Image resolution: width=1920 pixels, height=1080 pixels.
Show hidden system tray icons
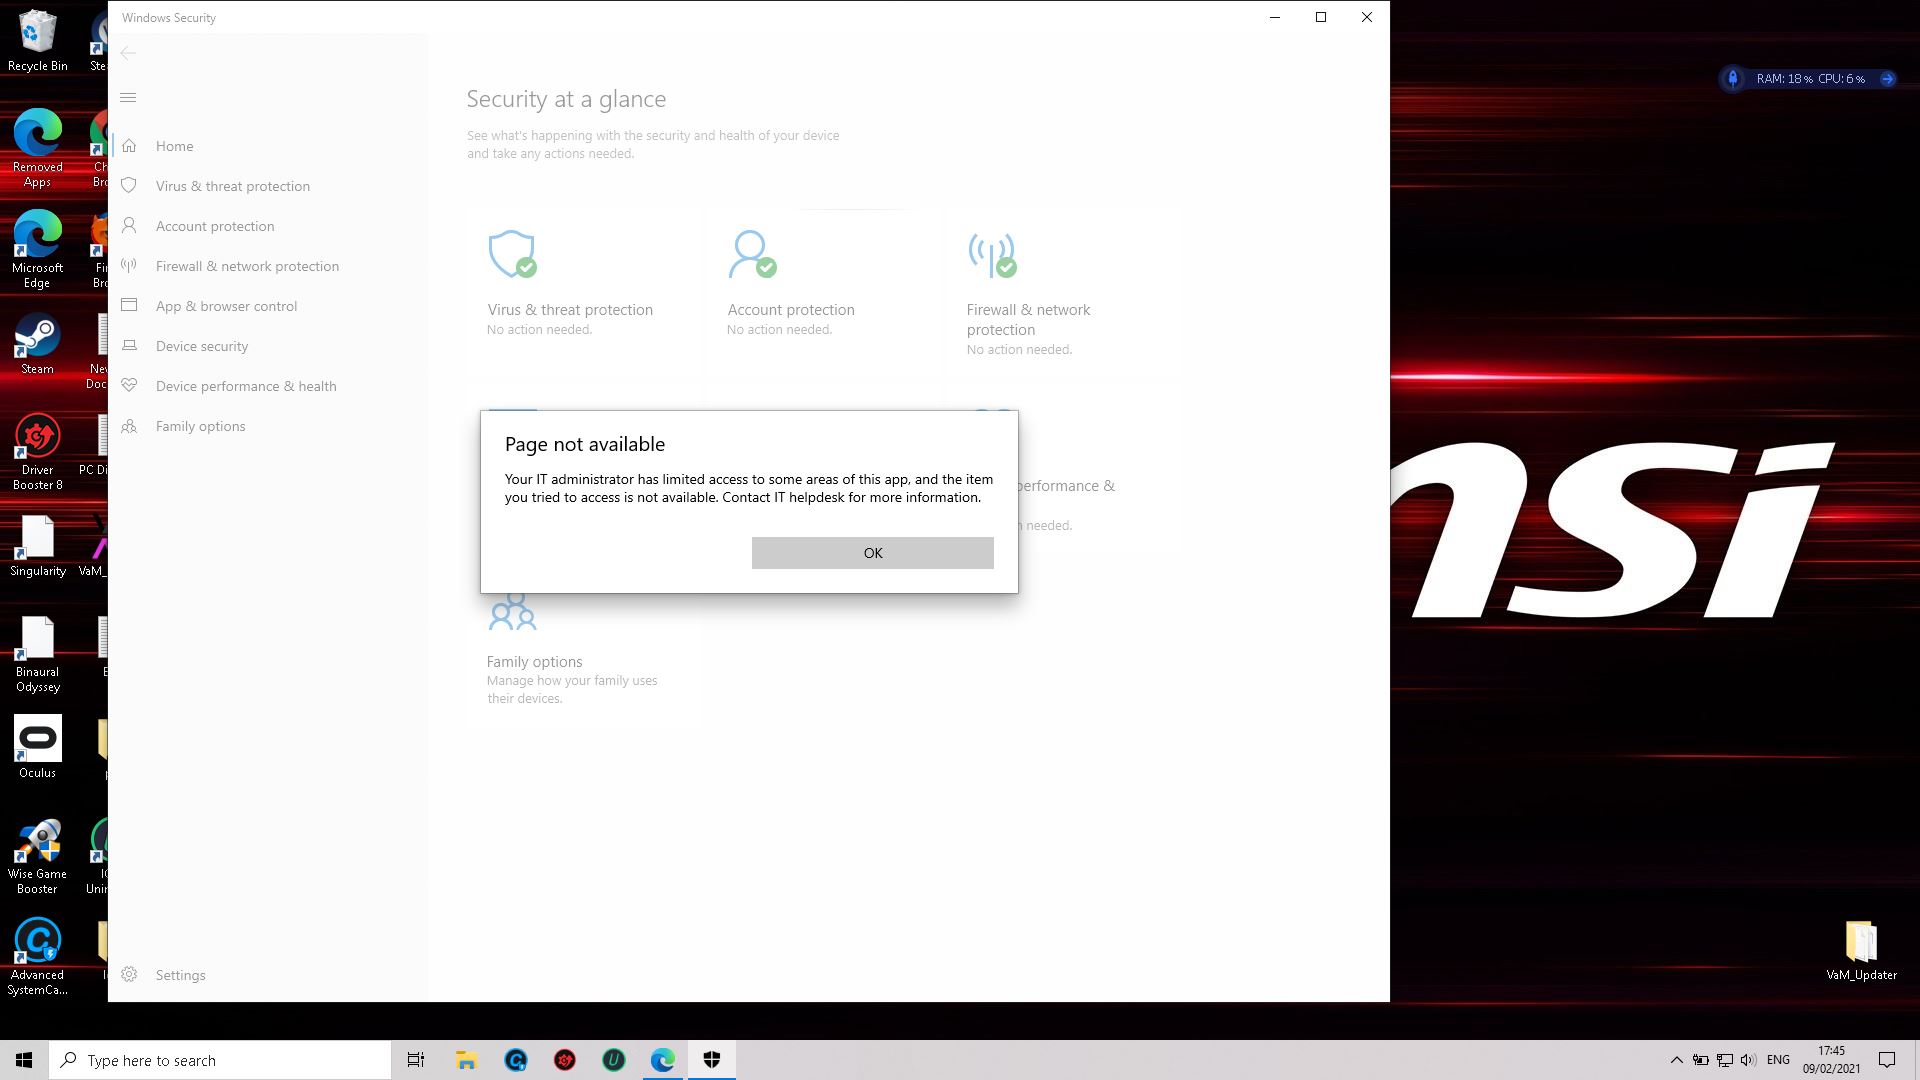(x=1676, y=1060)
